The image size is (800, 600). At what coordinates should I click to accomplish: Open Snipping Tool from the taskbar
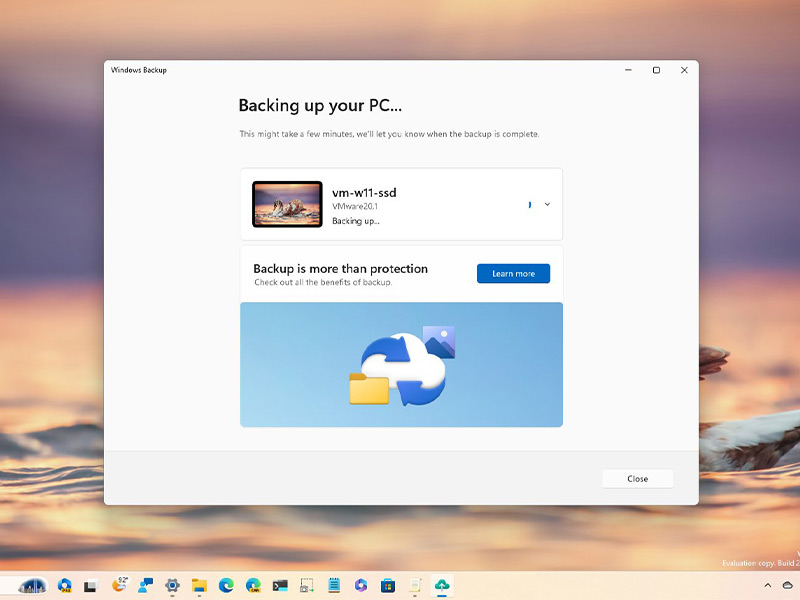[x=307, y=585]
